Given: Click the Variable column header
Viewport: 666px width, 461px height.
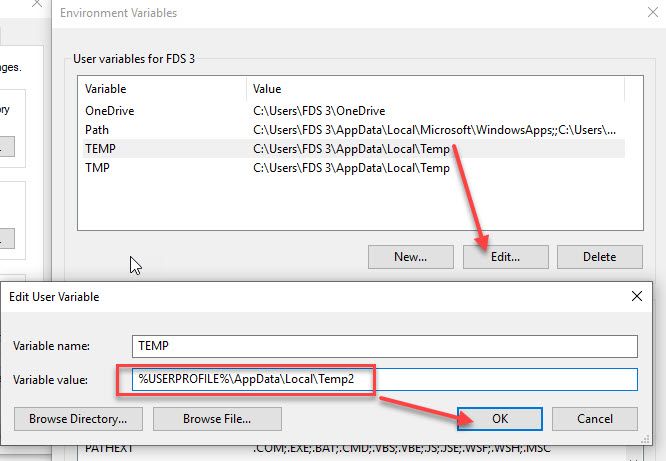Looking at the screenshot, I should point(160,89).
